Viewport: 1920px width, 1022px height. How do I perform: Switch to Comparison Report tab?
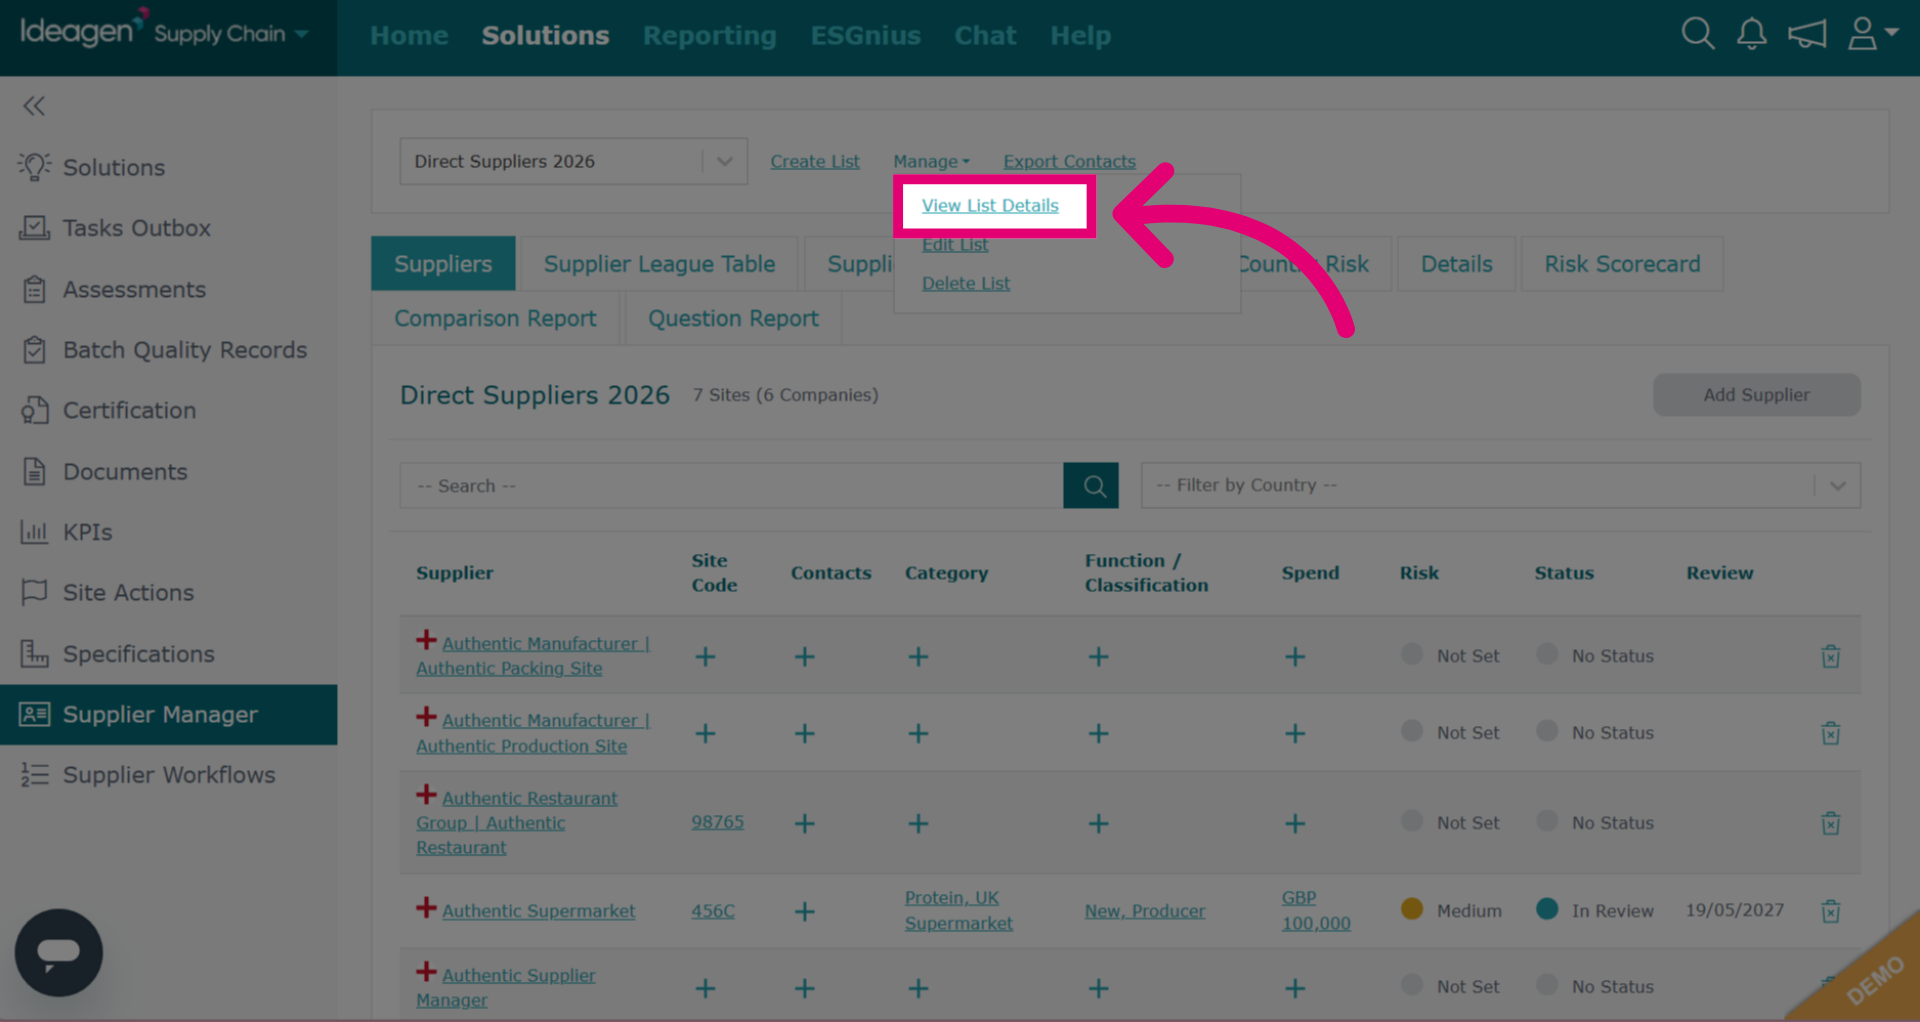(495, 318)
